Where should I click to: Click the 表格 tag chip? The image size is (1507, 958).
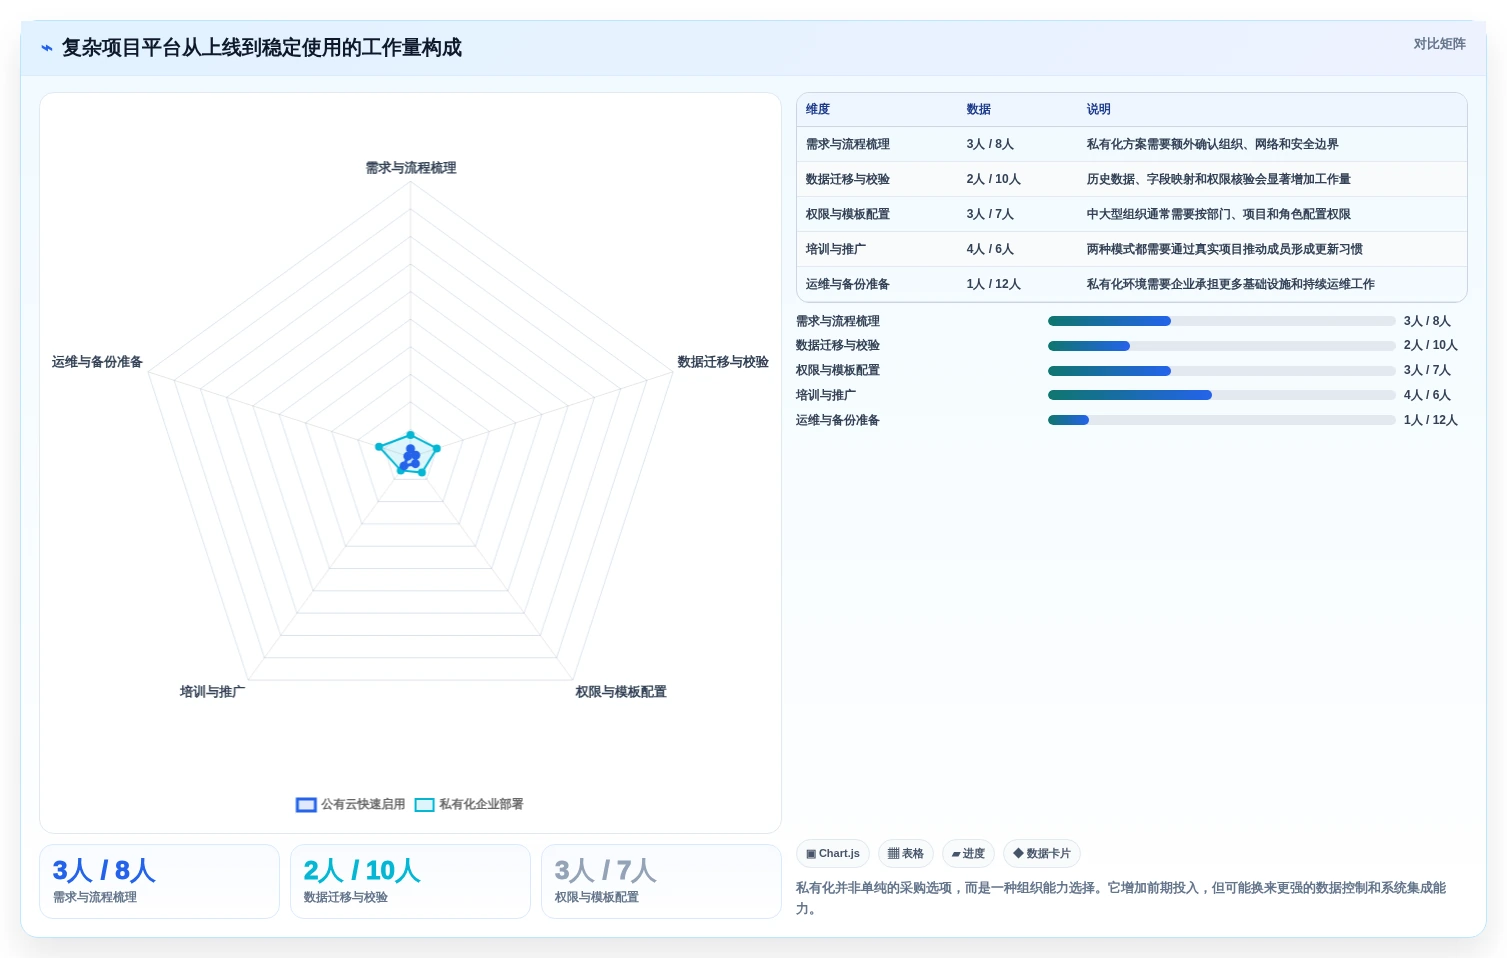906,854
